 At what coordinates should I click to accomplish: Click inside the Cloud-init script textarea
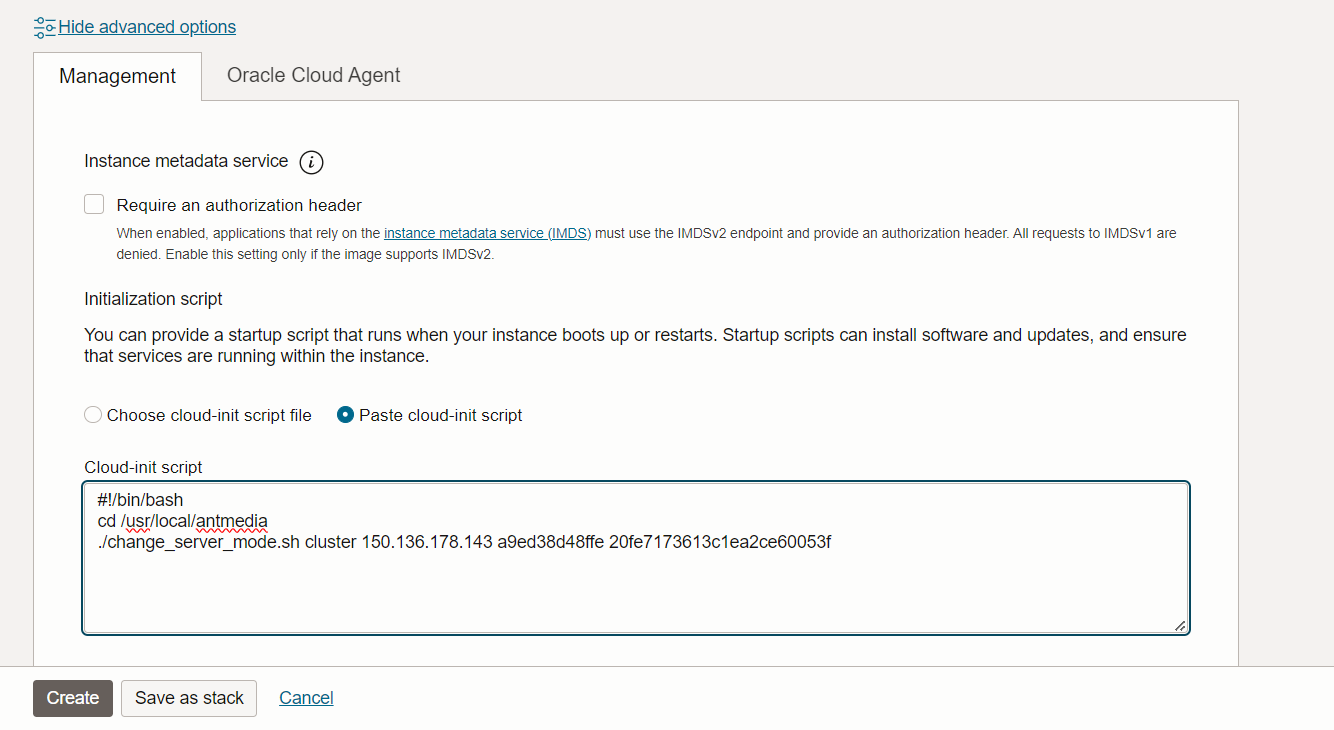636,558
